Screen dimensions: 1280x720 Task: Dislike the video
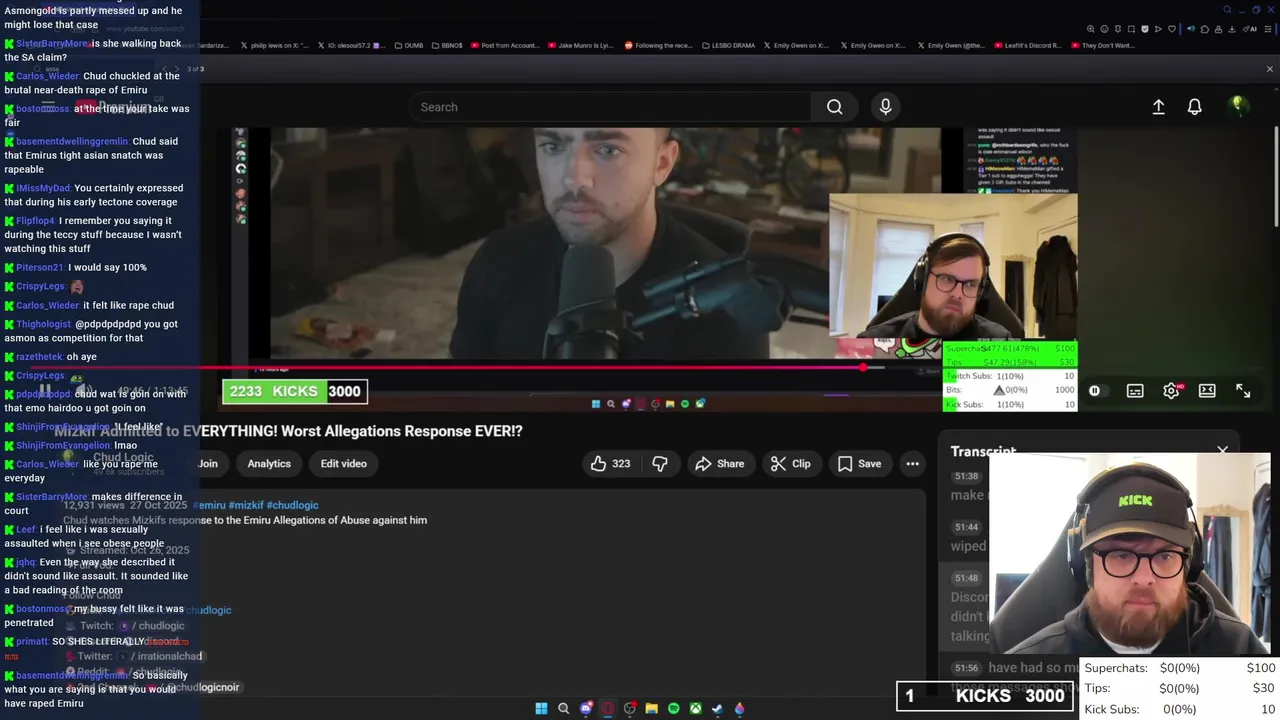(660, 464)
